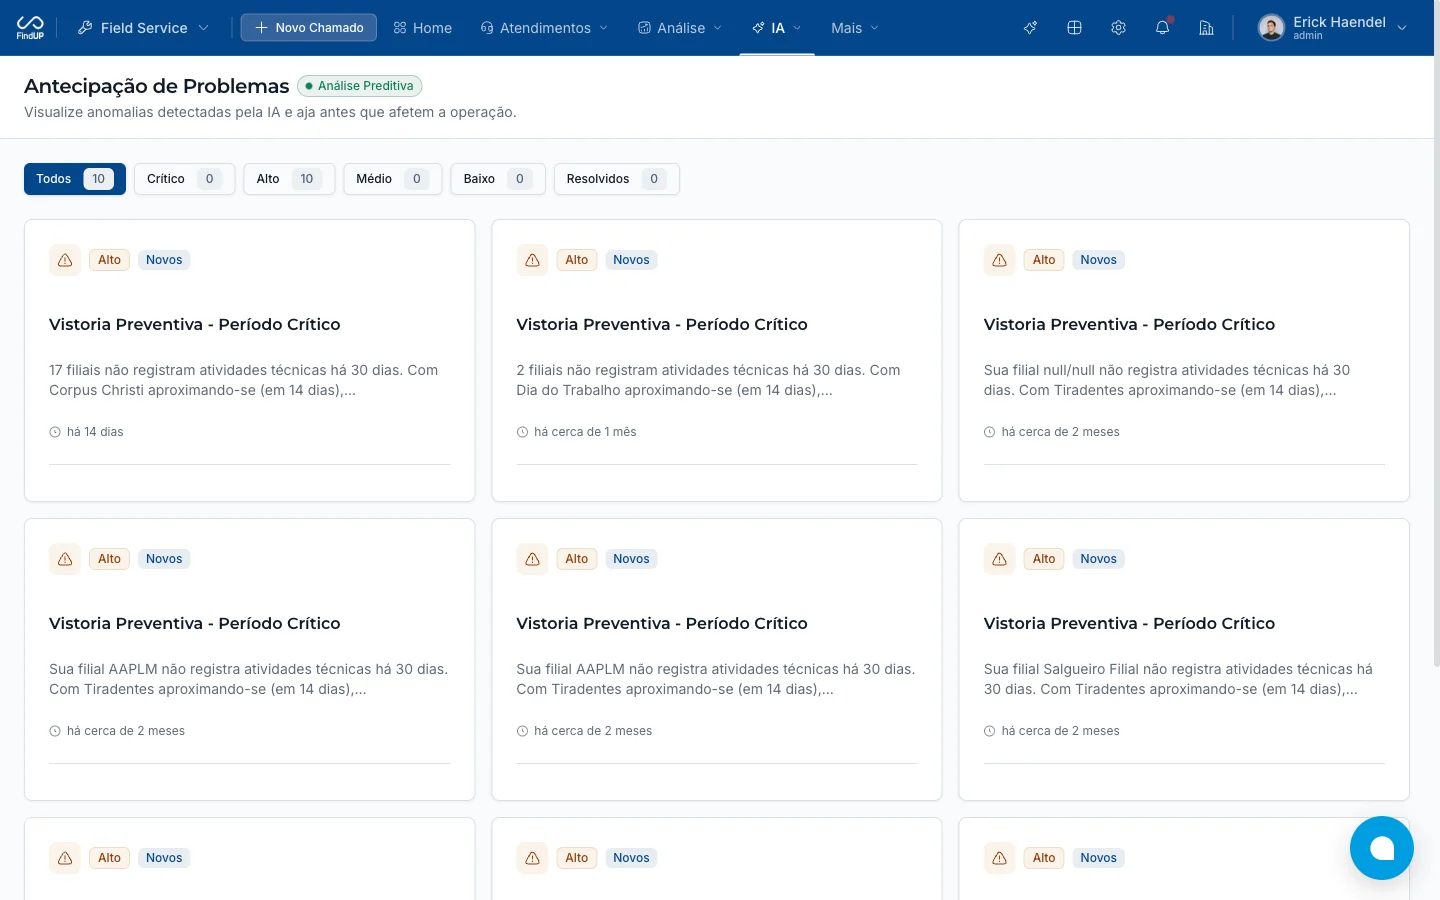The image size is (1440, 900).
Task: Click the warning icon on the Salgueiro Filial card
Action: tap(999, 559)
